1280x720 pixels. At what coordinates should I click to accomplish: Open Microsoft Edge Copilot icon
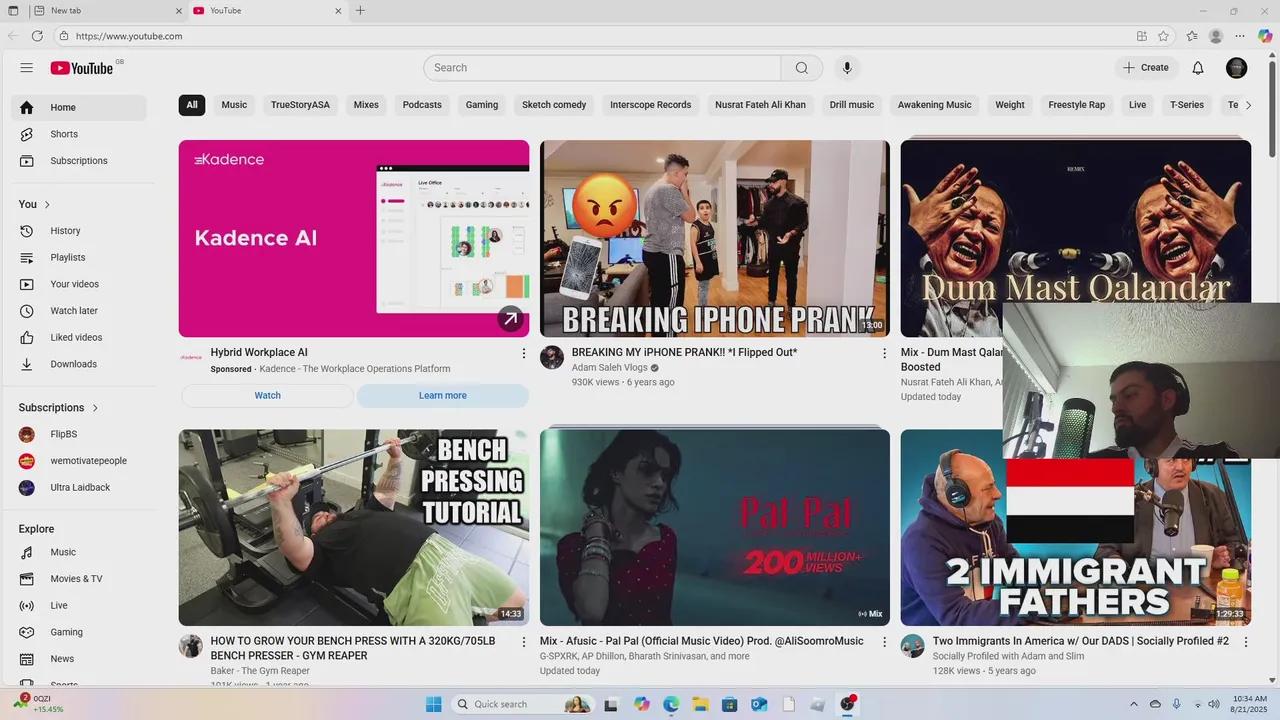[x=1265, y=36]
